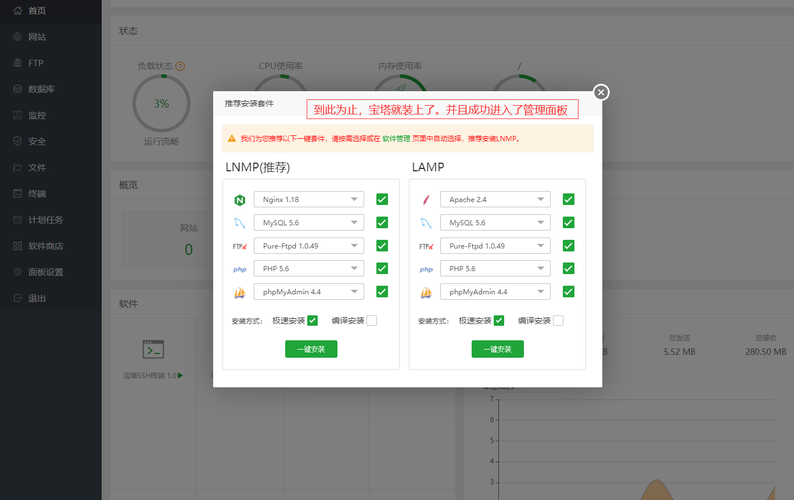Open LAMP PHP 5.6 version dropdown
The height and width of the screenshot is (500, 794).
tap(495, 268)
